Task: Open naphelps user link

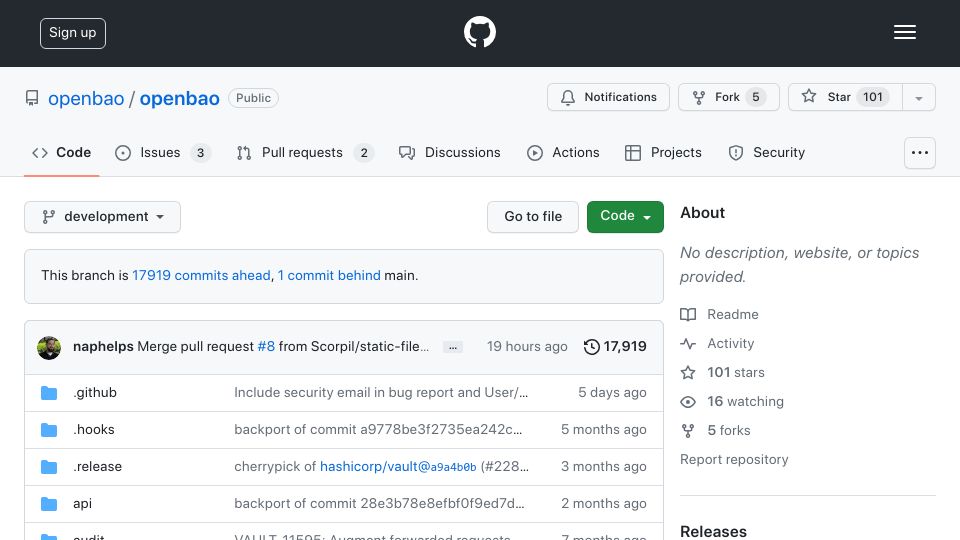Action: pos(103,347)
